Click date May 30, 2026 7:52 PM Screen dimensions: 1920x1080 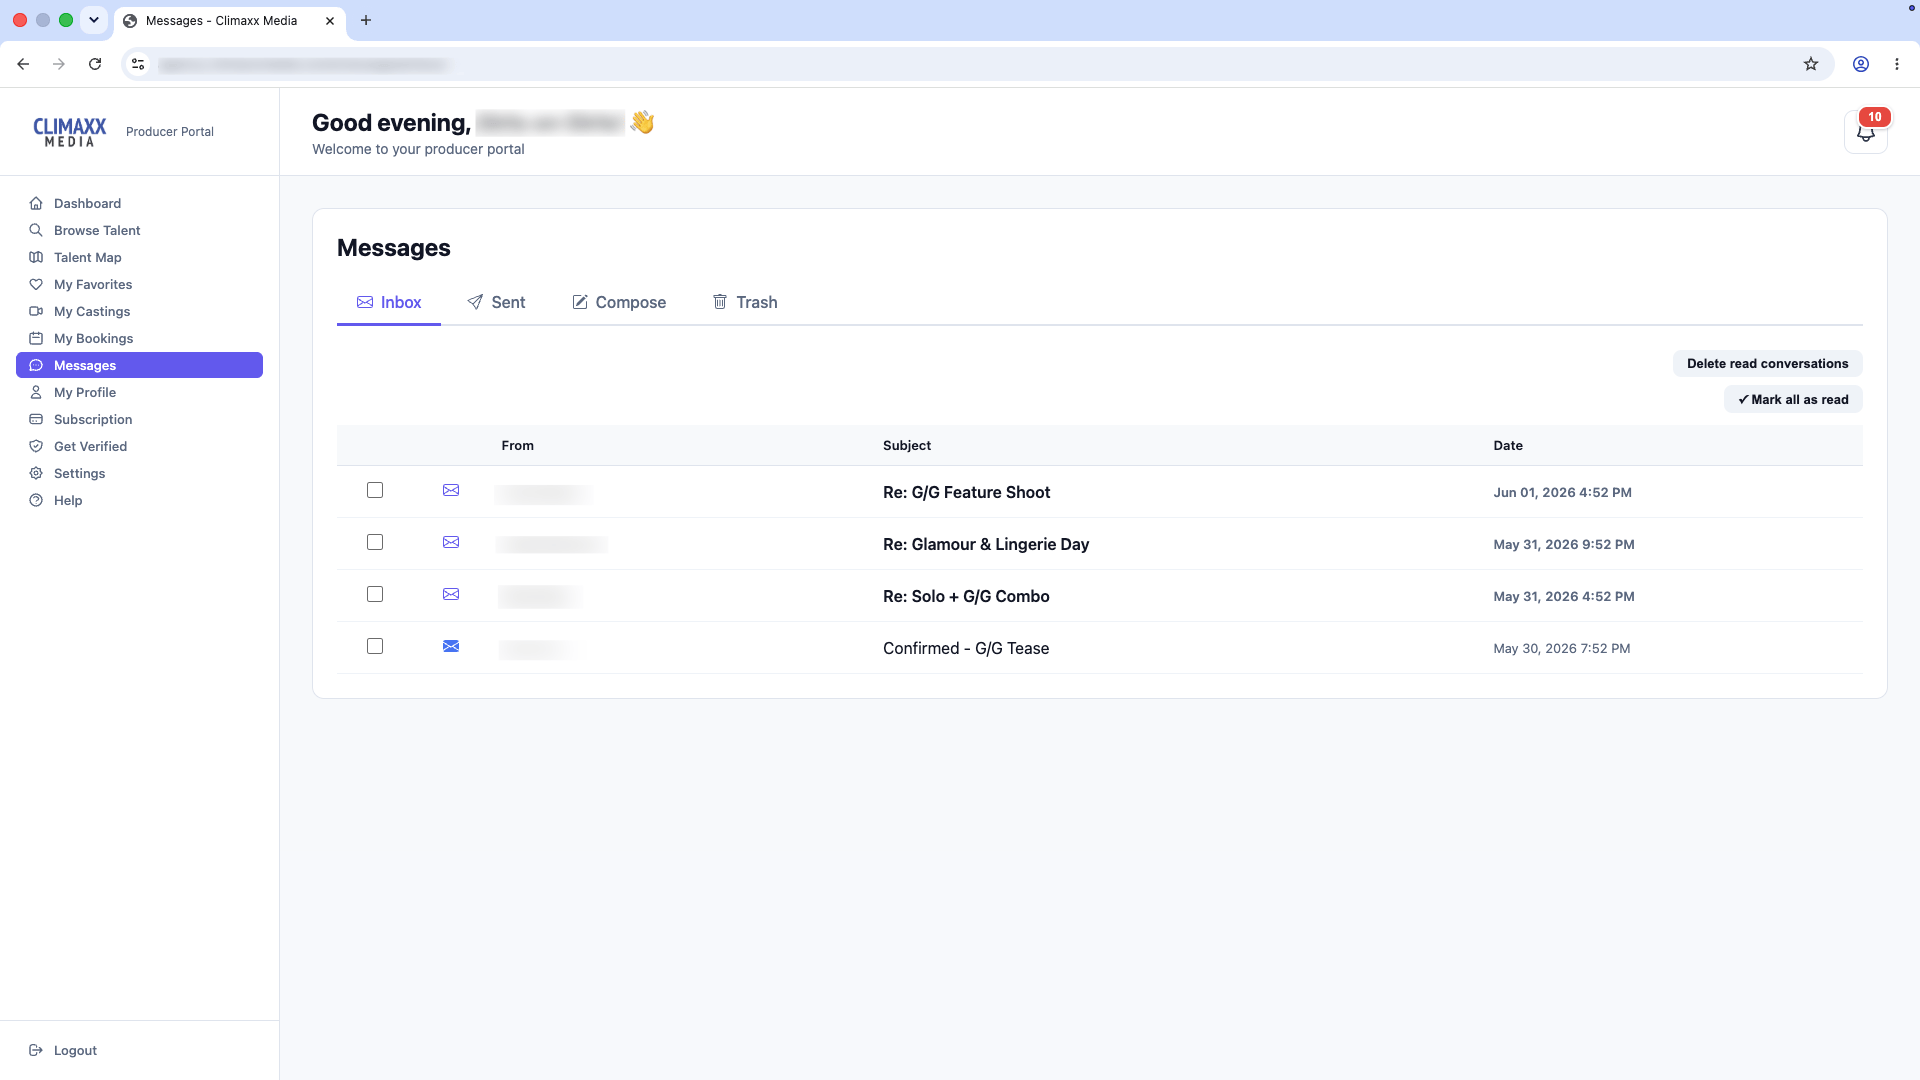point(1561,648)
